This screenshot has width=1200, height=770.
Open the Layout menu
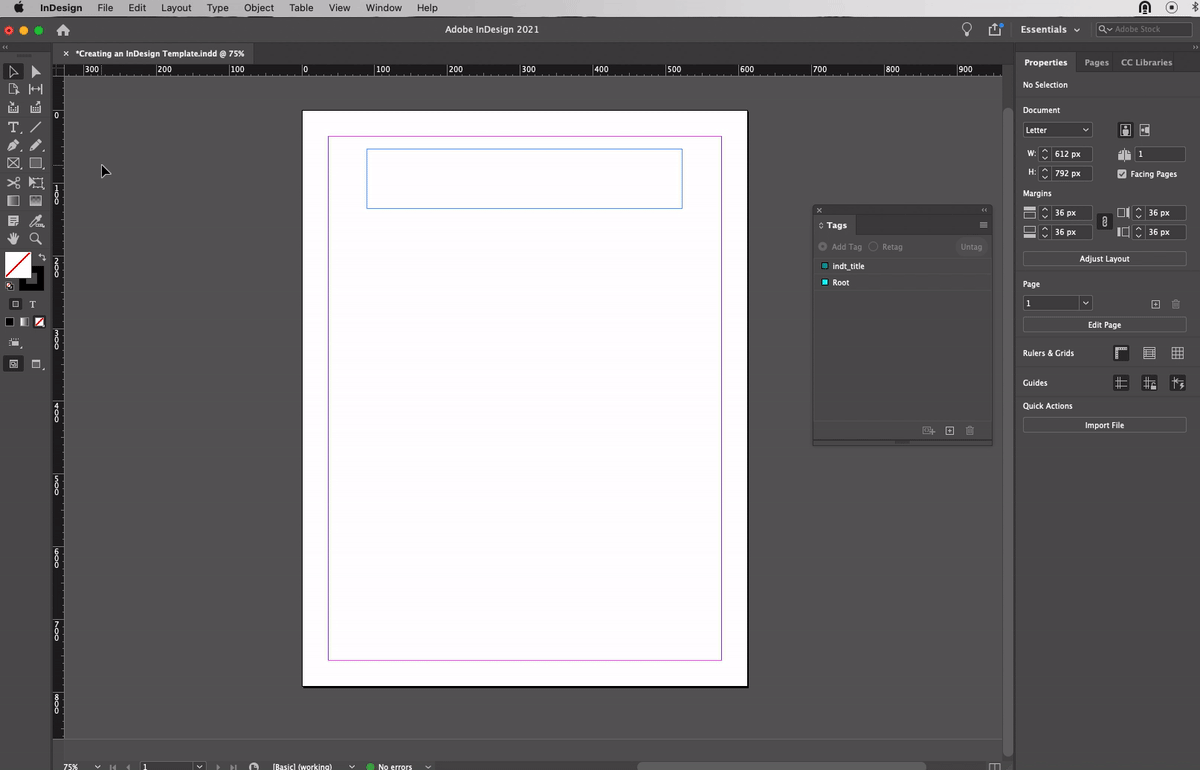pyautogui.click(x=176, y=8)
